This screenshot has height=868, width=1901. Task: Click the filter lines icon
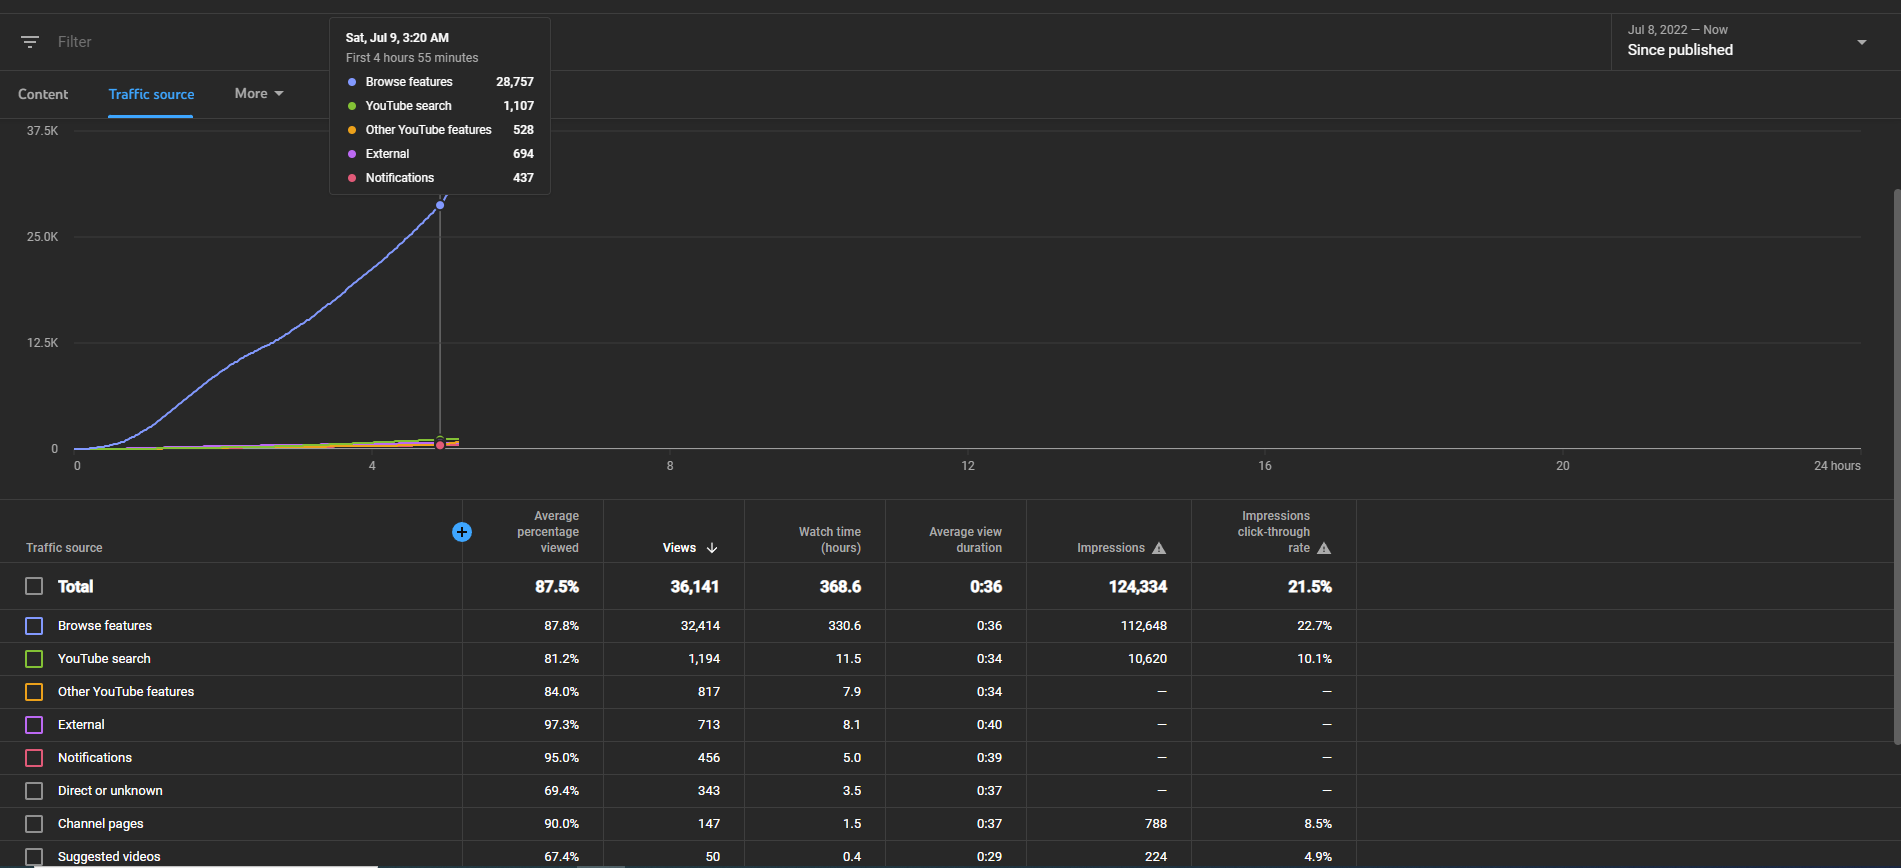point(30,42)
